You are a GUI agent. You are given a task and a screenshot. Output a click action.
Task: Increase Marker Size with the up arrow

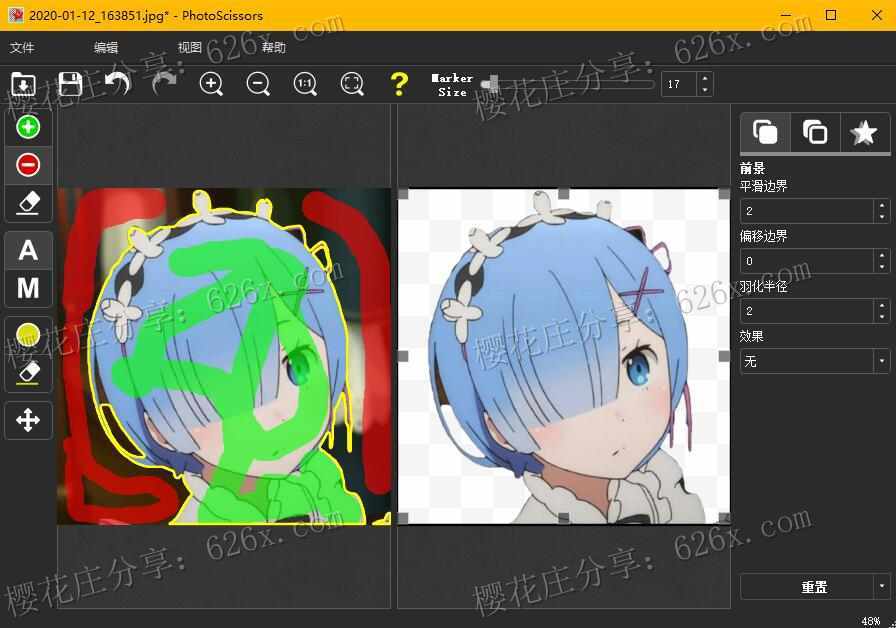pos(705,78)
